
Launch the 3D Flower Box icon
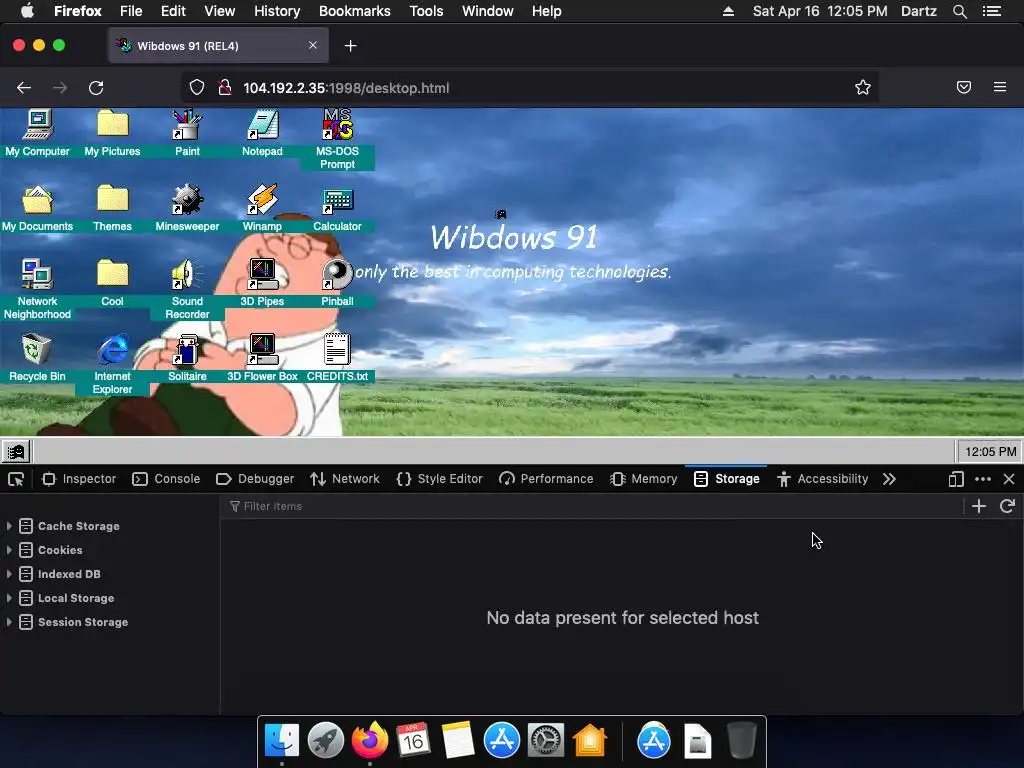click(263, 358)
